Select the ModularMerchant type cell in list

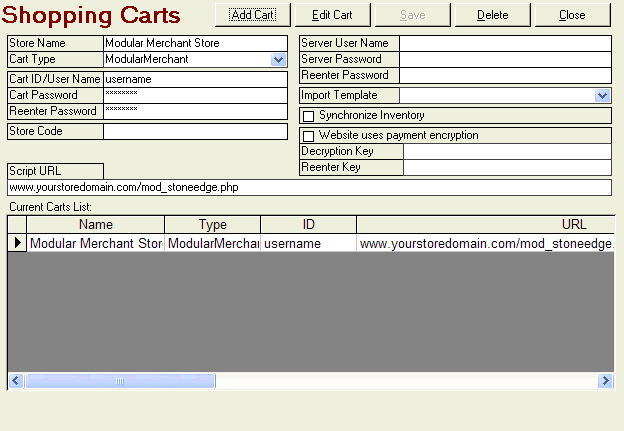(x=213, y=243)
